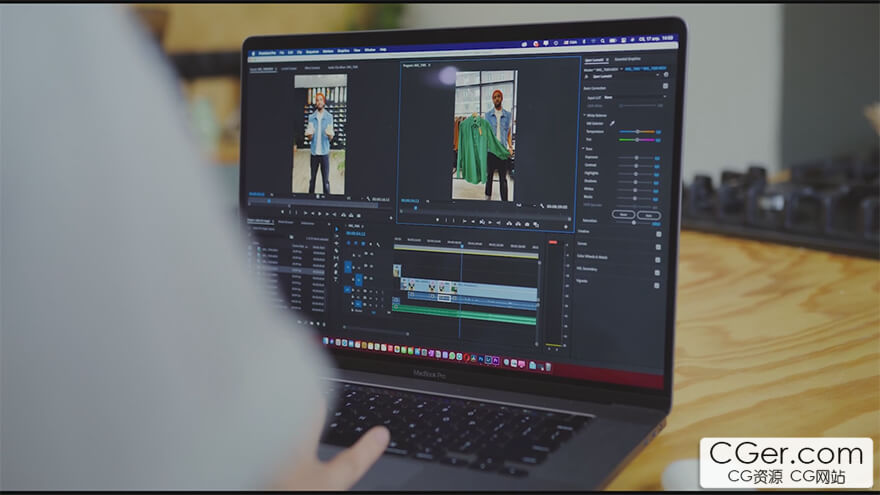Viewport: 880px width, 495px height.
Task: Add marker in Program monitor
Action: coord(437,219)
